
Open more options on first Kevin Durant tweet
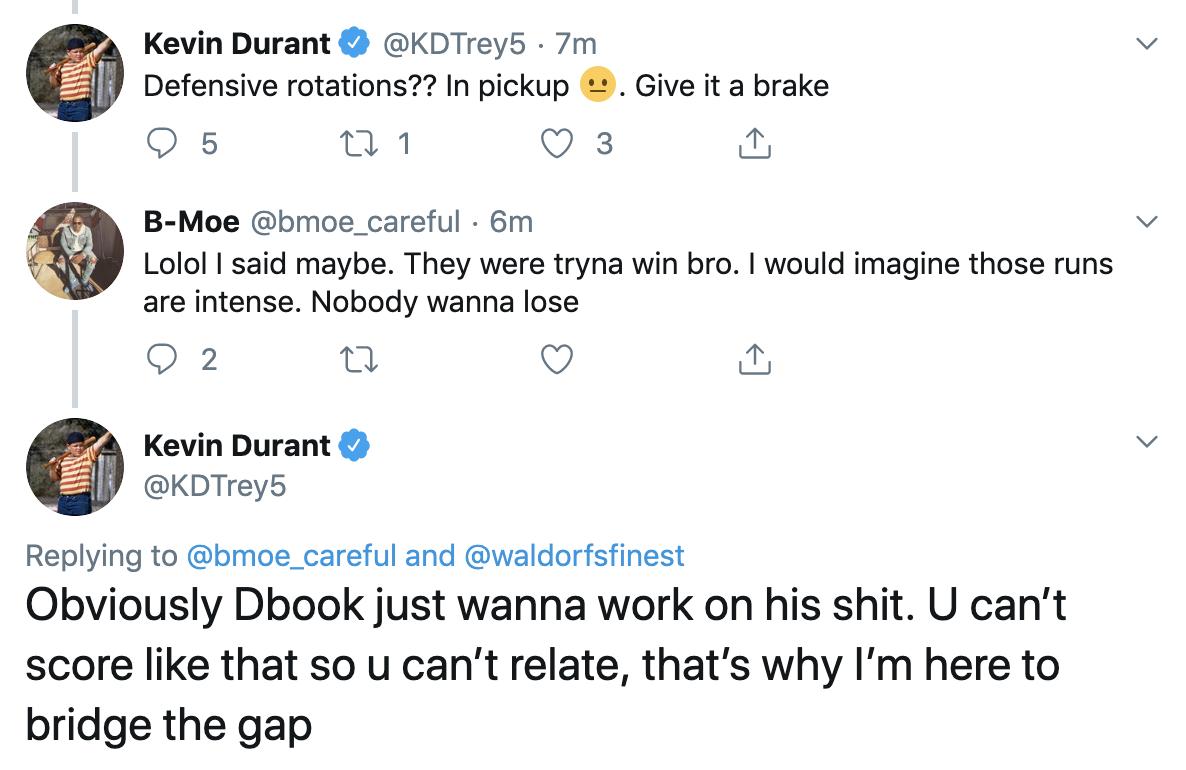1148,44
